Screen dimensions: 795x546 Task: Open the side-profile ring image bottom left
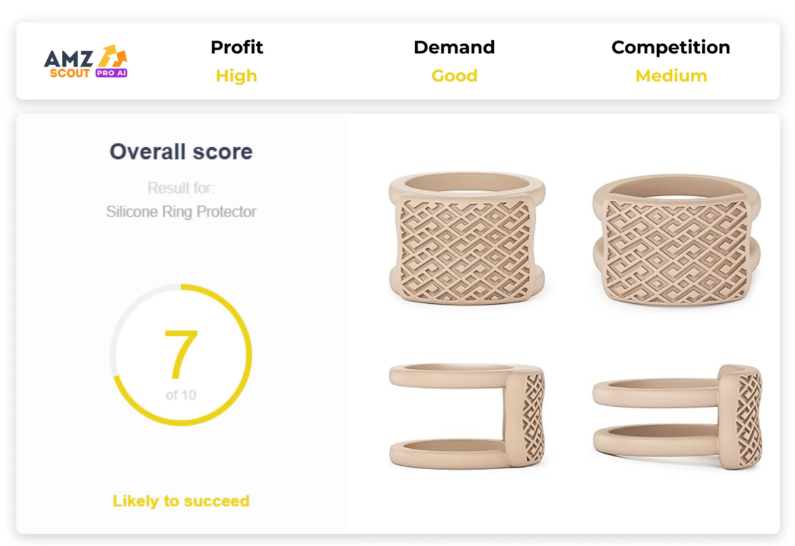pyautogui.click(x=467, y=416)
